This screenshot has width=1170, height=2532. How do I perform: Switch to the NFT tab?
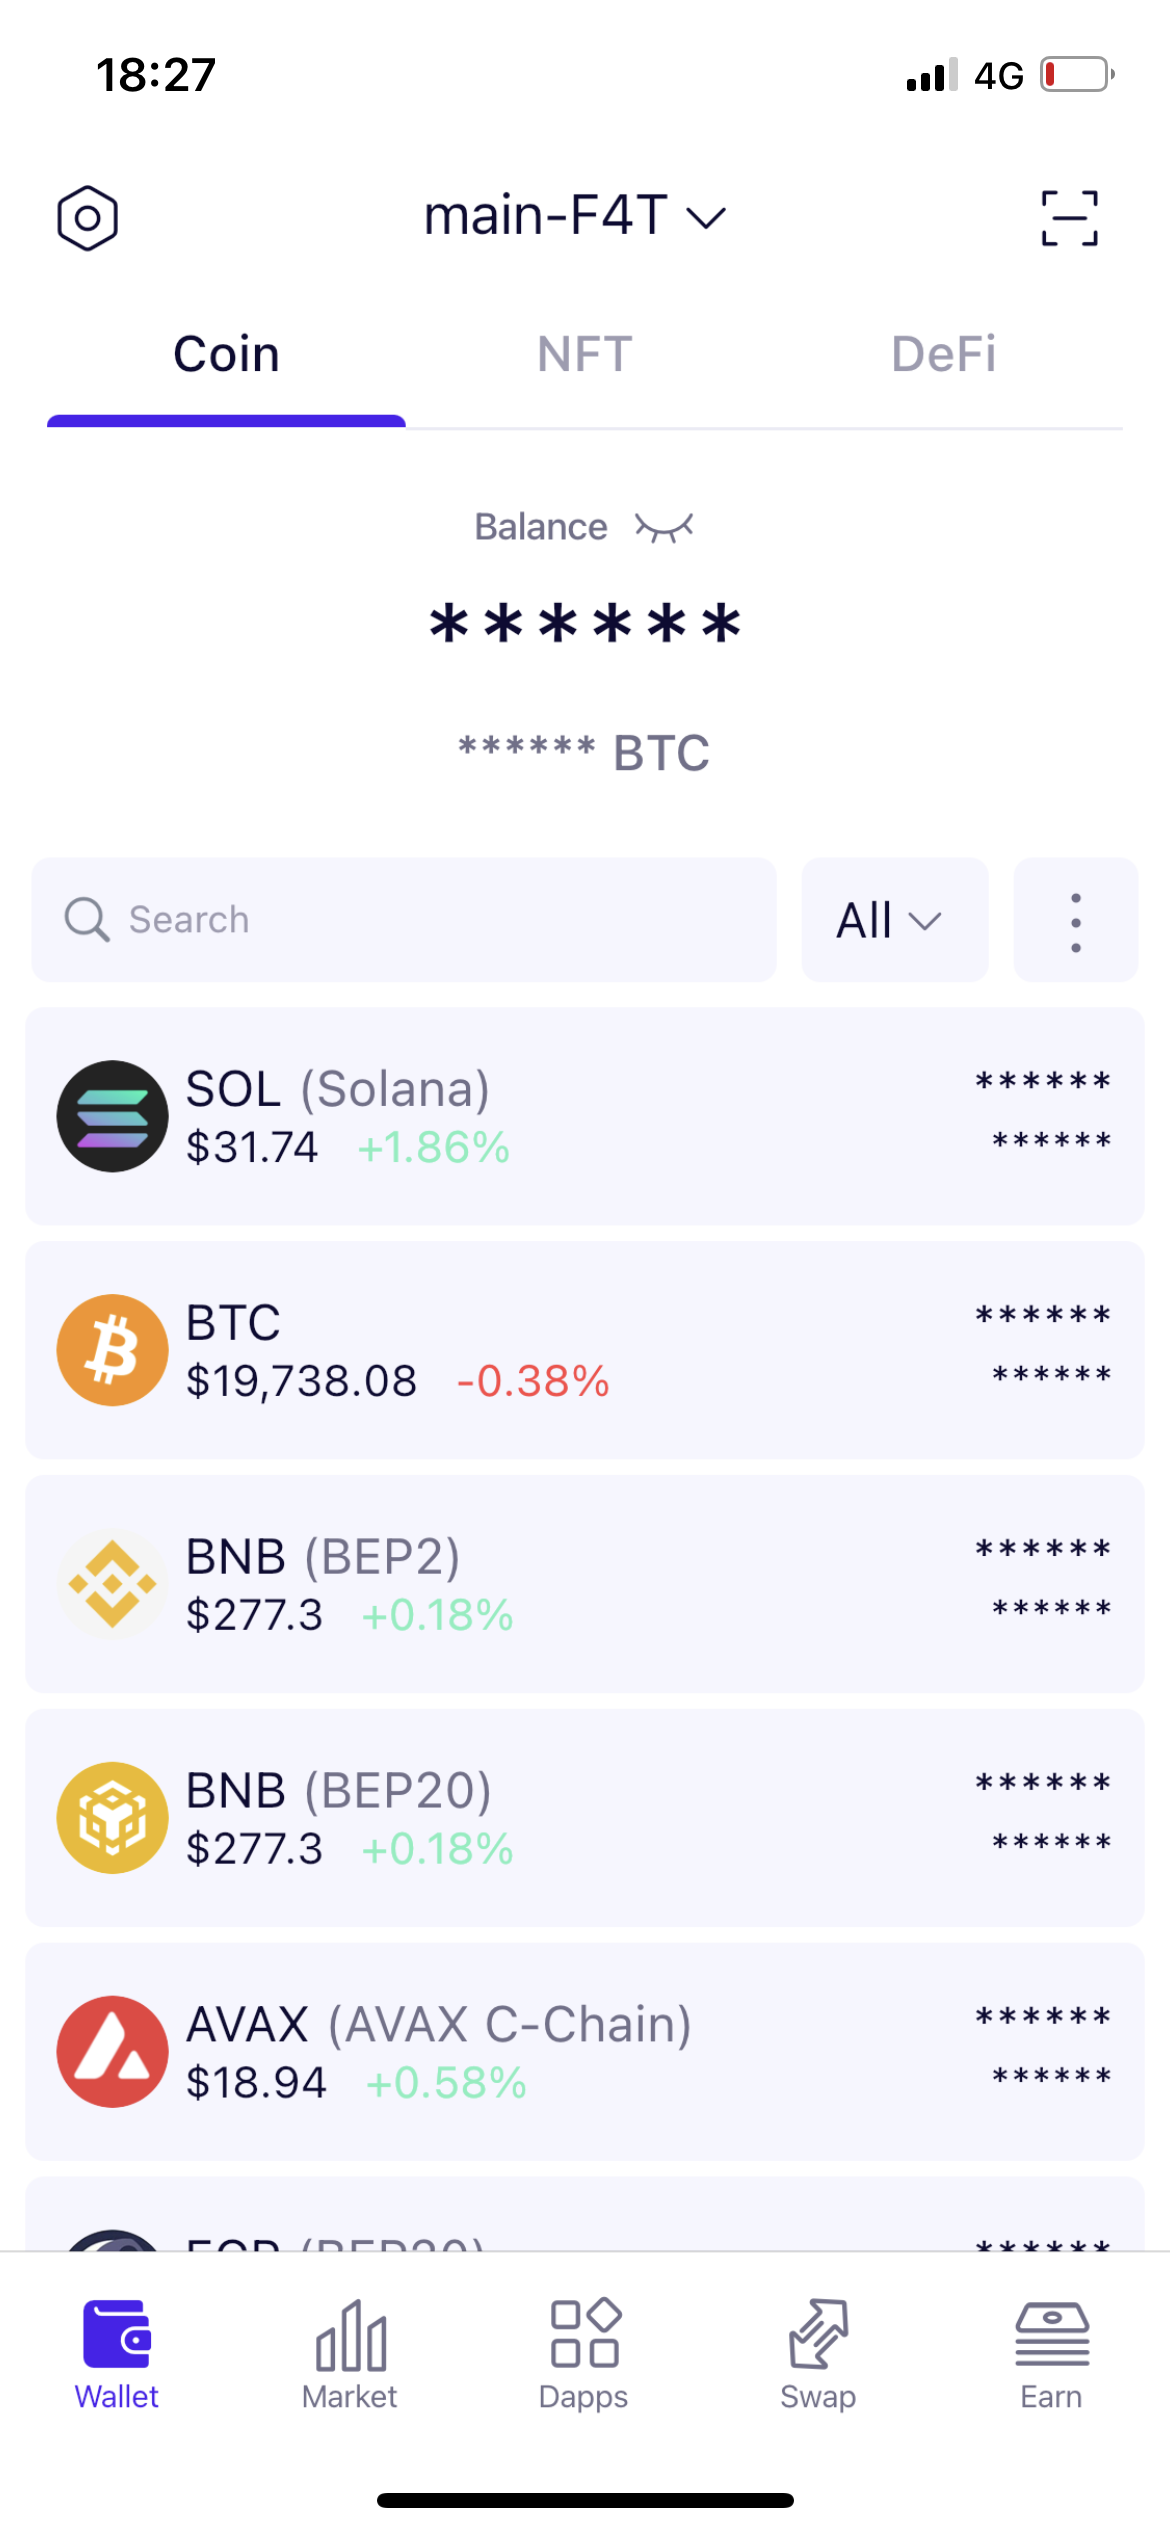coord(584,354)
